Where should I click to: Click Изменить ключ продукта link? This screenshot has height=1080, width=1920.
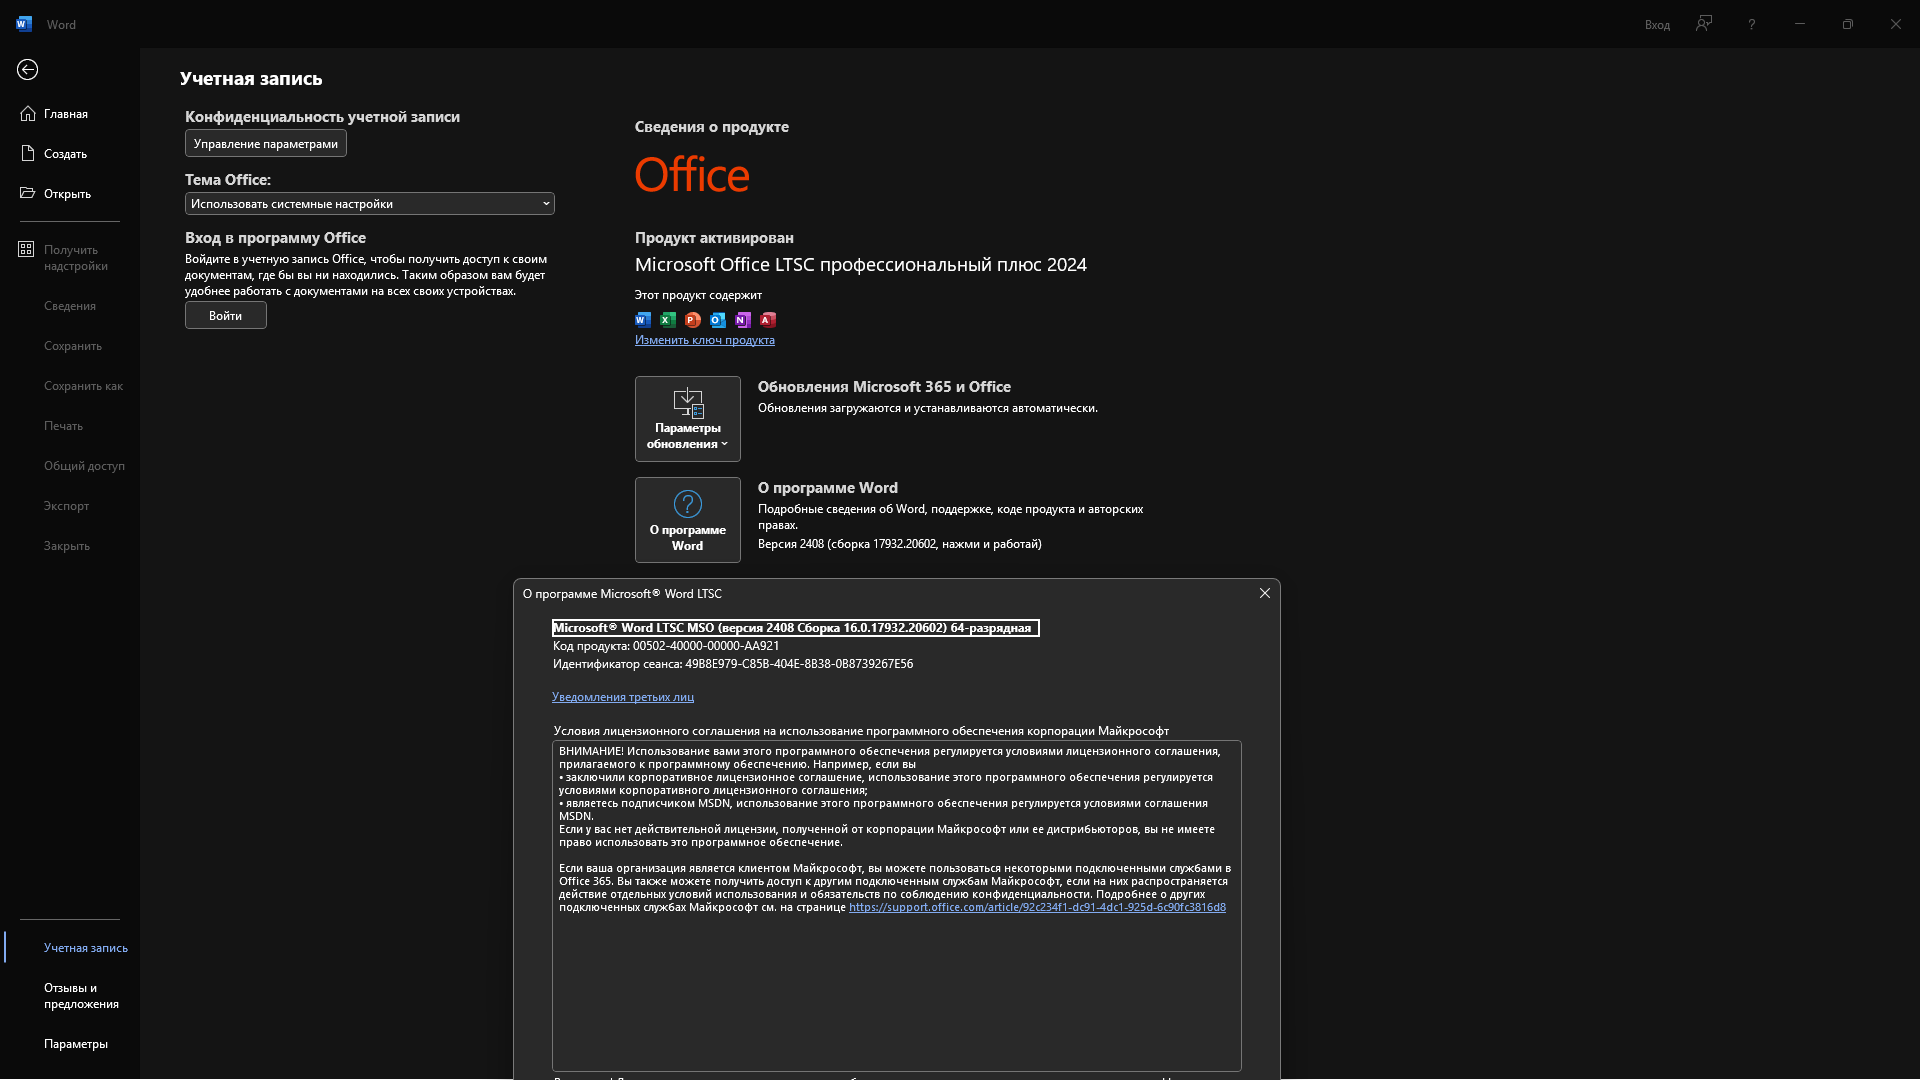[704, 340]
